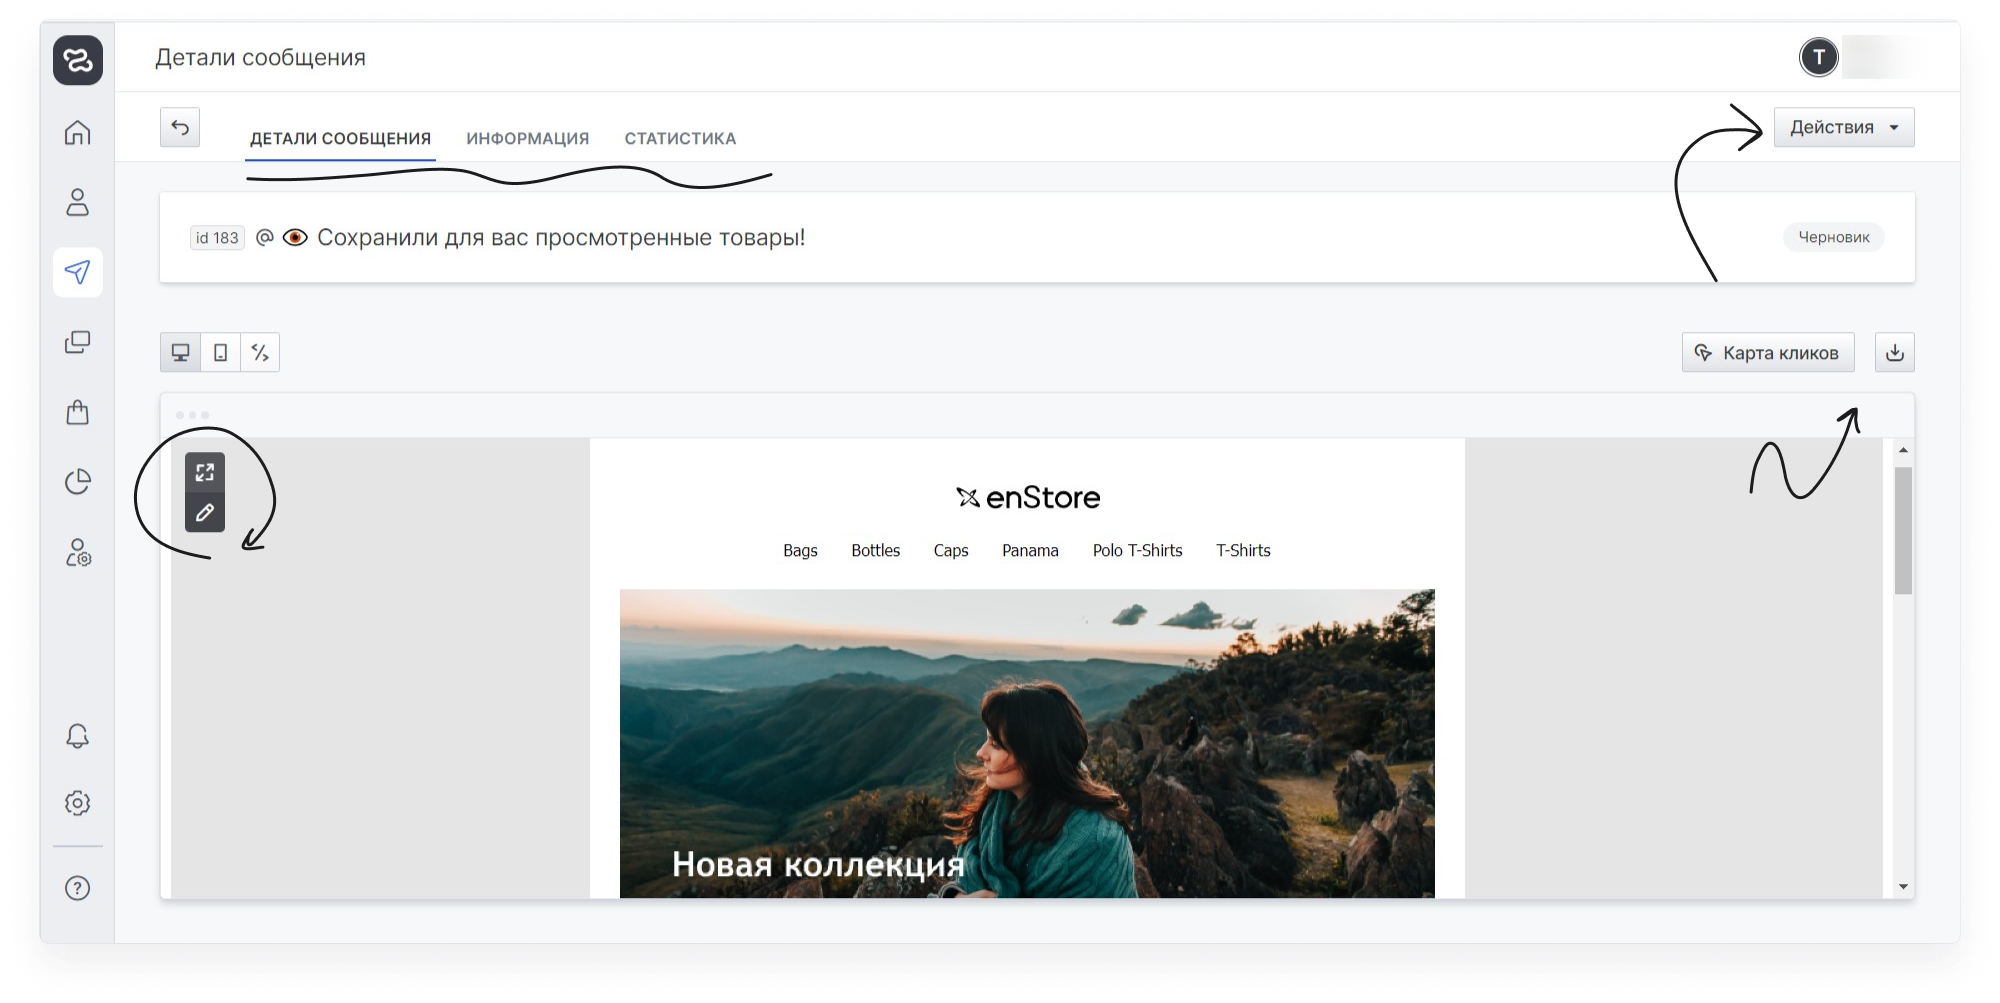Click the preview vertical scrollbar thumb

pos(1903,530)
